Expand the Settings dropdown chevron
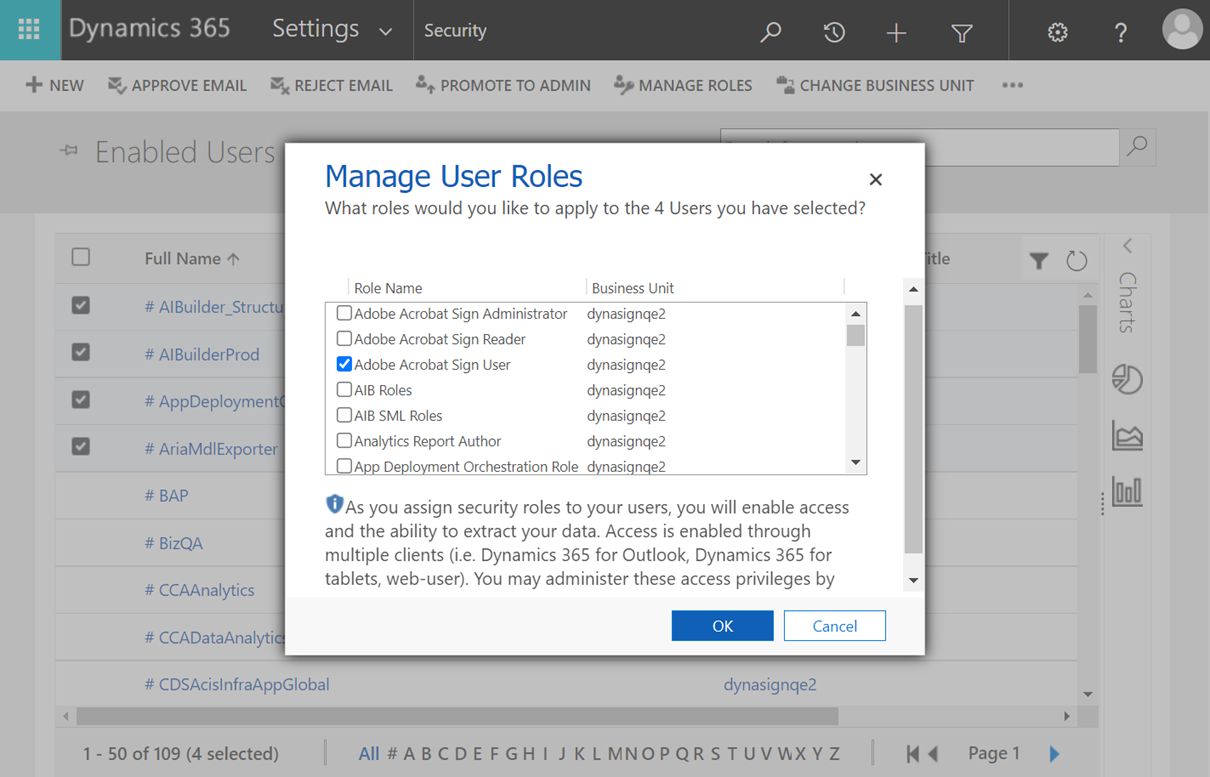This screenshot has height=777, width=1210. point(385,32)
